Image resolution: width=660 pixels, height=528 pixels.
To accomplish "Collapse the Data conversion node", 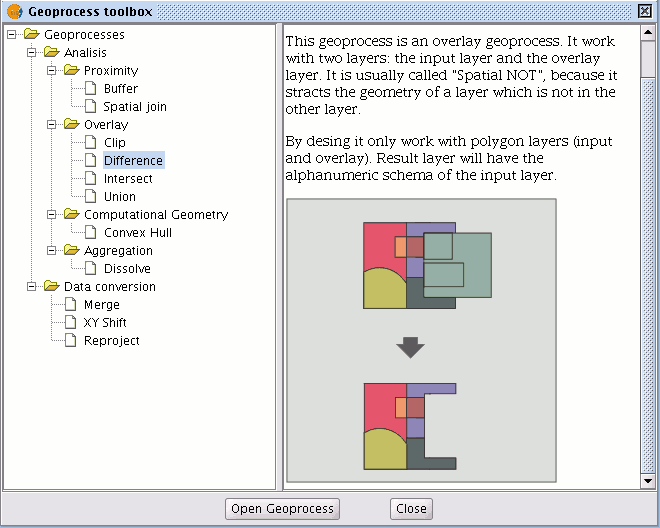I will (x=32, y=287).
